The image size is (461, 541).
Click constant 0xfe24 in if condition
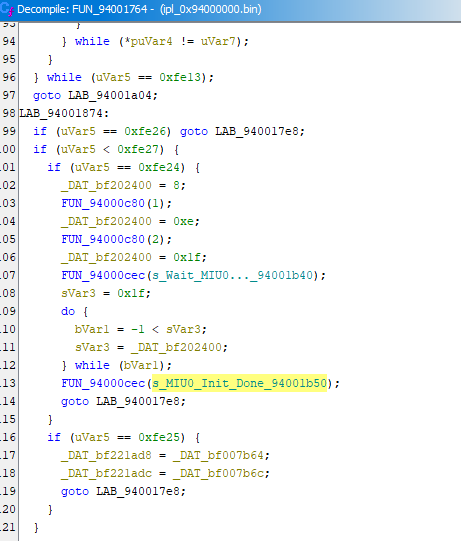[159, 167]
